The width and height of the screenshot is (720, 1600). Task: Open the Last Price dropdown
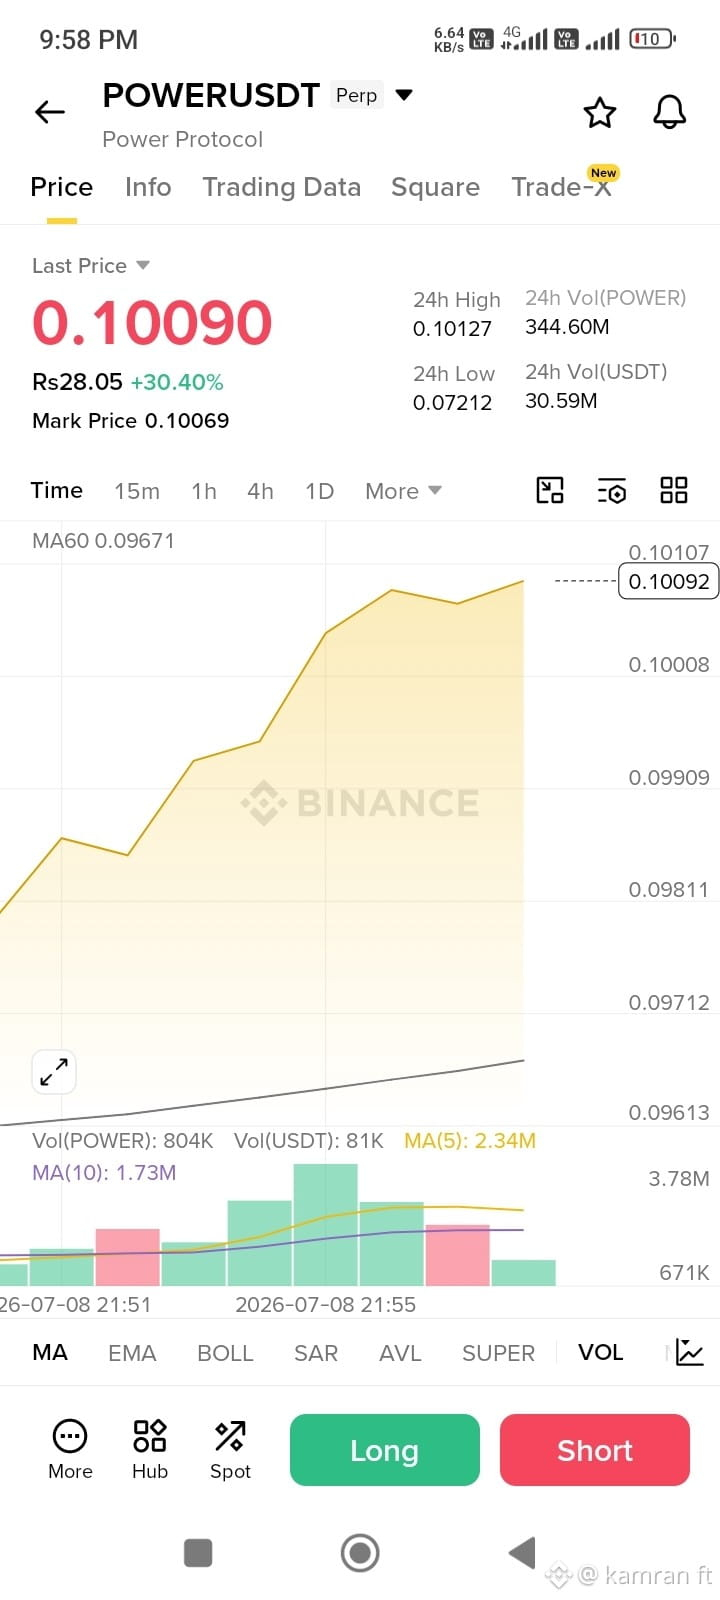click(142, 265)
